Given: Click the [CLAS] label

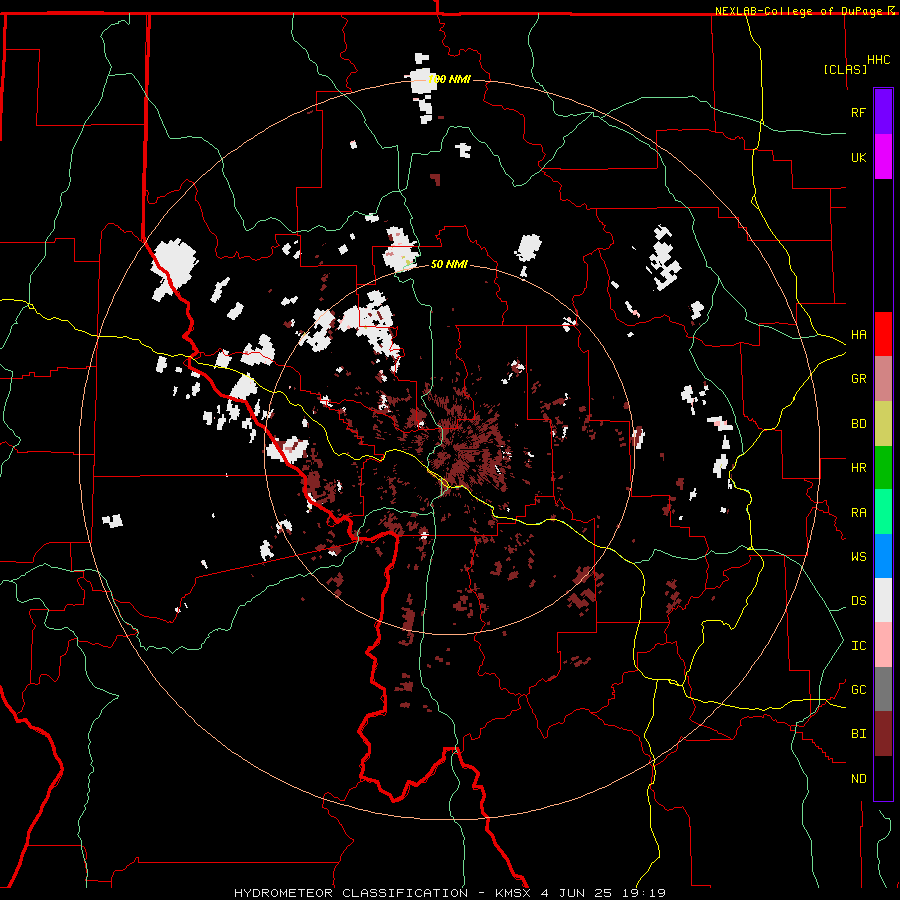Looking at the screenshot, I should [845, 70].
